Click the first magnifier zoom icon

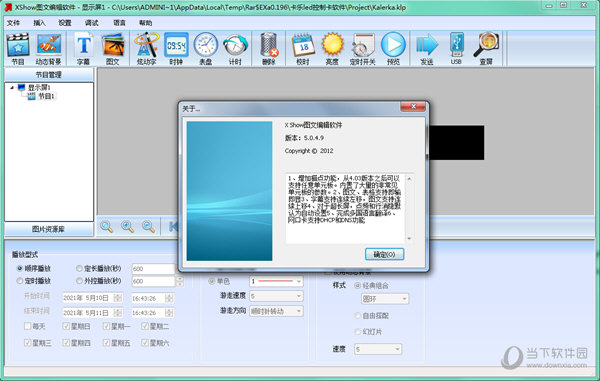[x=106, y=226]
